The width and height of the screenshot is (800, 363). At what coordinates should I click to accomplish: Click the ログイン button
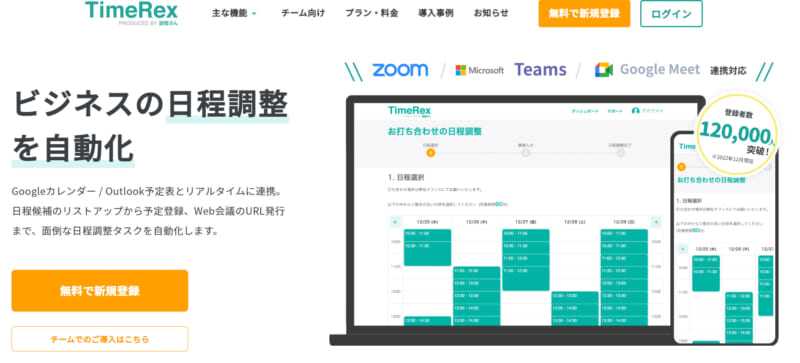[x=671, y=14]
